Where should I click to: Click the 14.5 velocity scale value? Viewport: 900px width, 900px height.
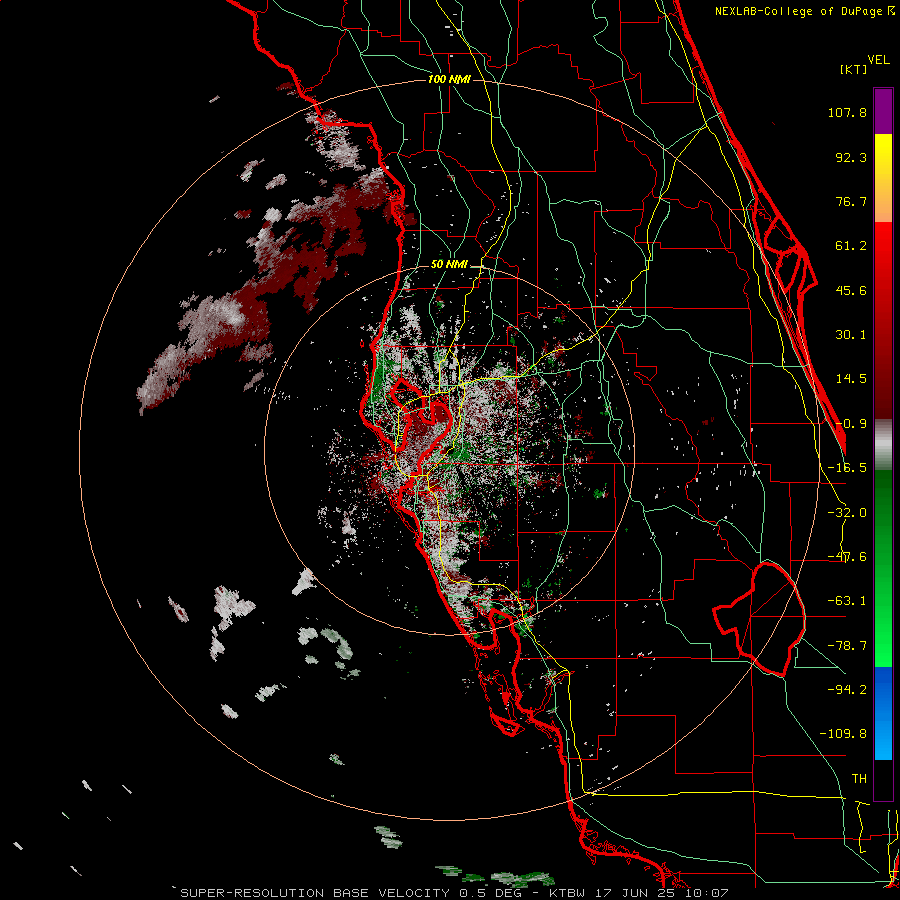click(851, 379)
